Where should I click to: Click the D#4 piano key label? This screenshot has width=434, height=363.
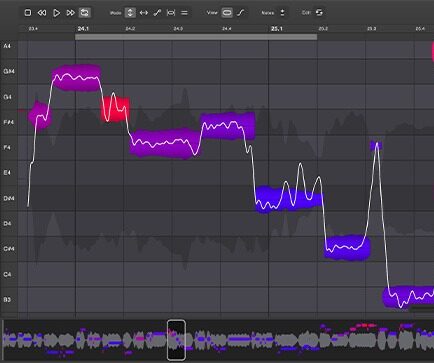pyautogui.click(x=9, y=198)
